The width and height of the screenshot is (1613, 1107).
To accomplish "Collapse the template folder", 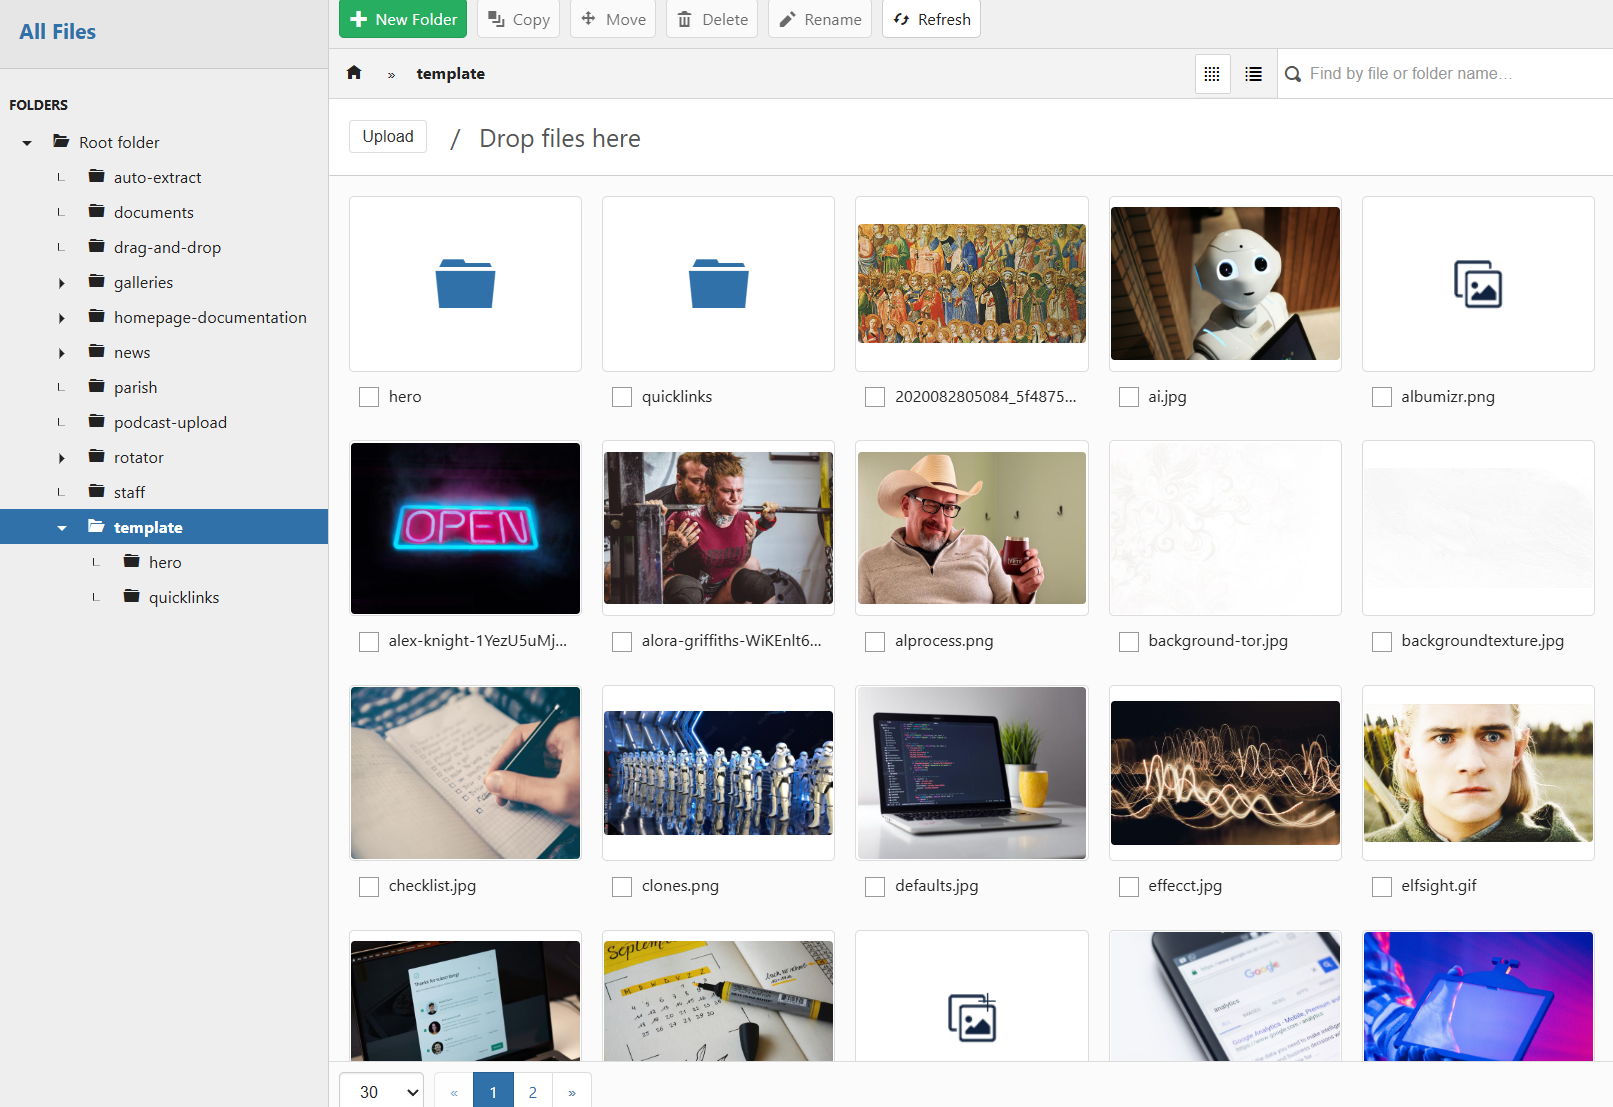I will click(62, 528).
